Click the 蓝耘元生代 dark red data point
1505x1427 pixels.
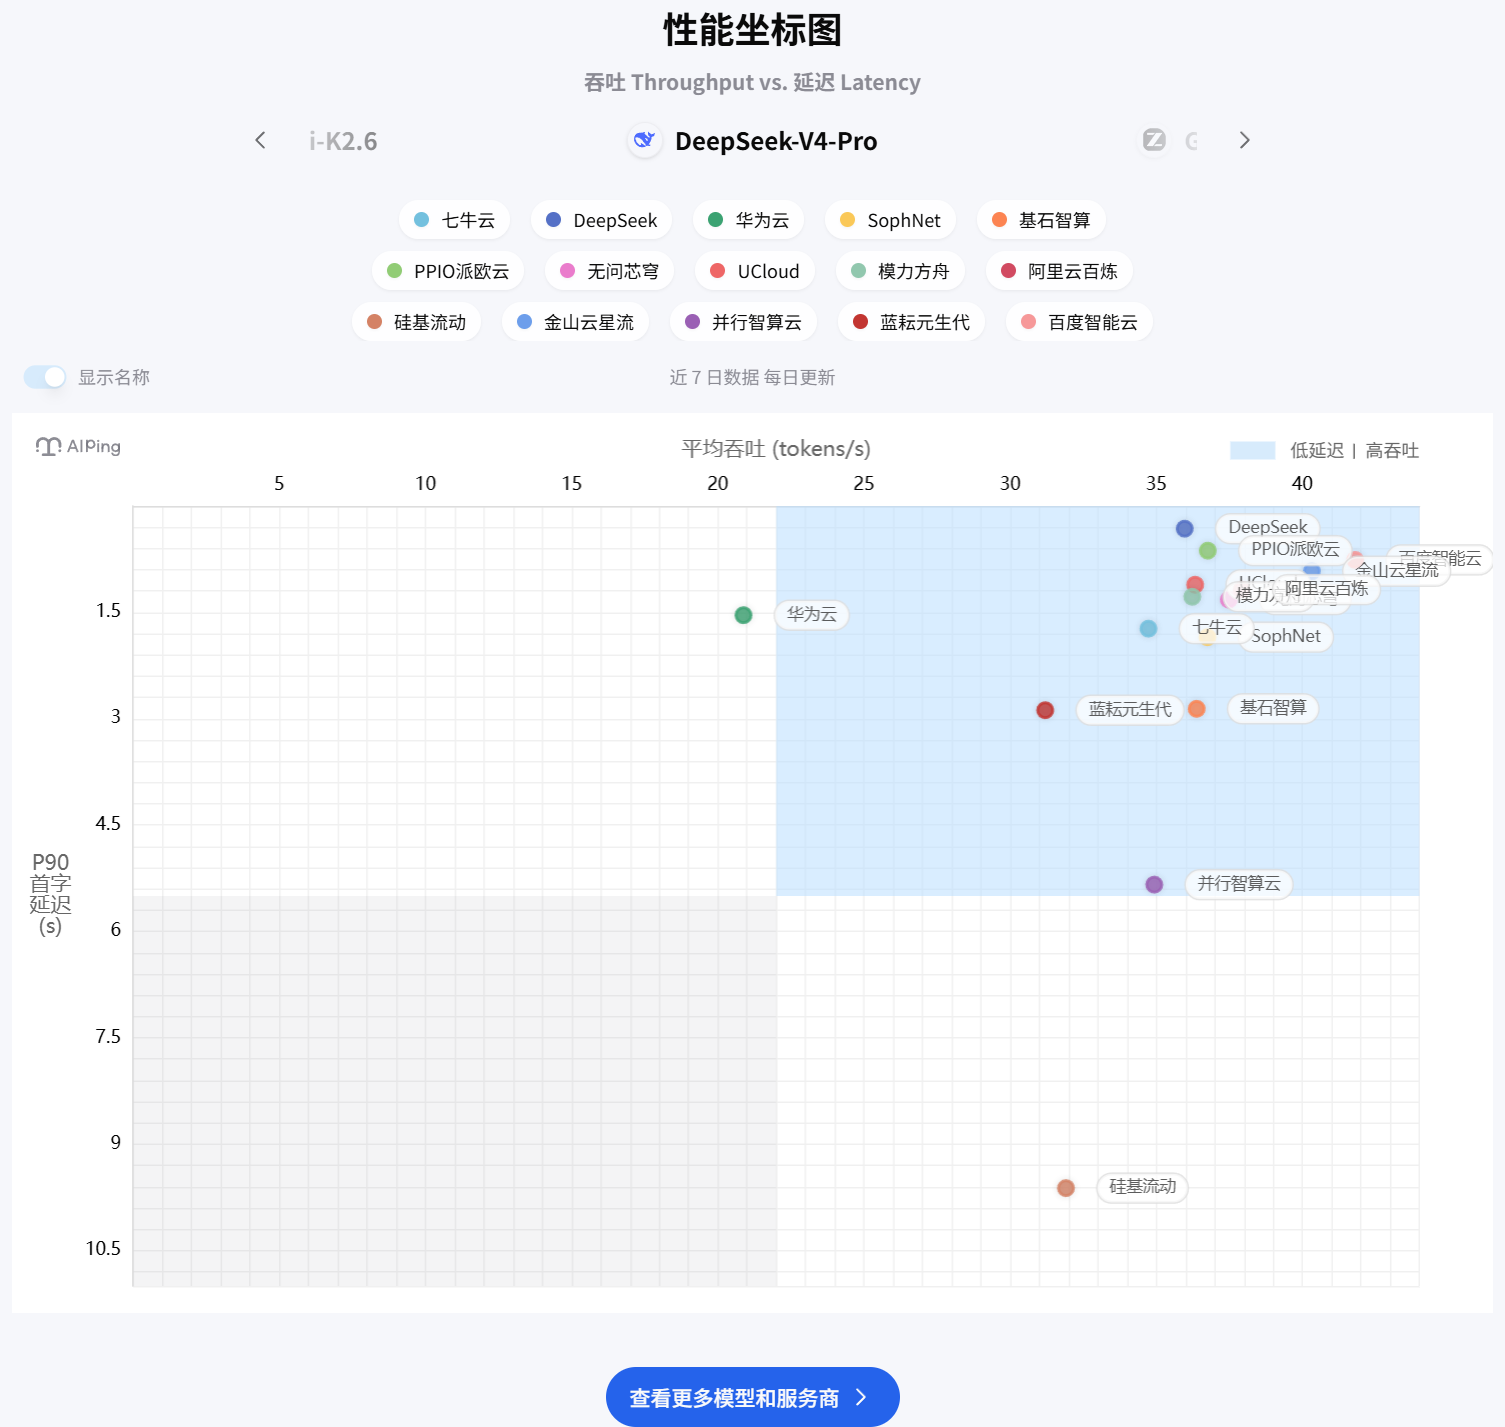point(1045,710)
